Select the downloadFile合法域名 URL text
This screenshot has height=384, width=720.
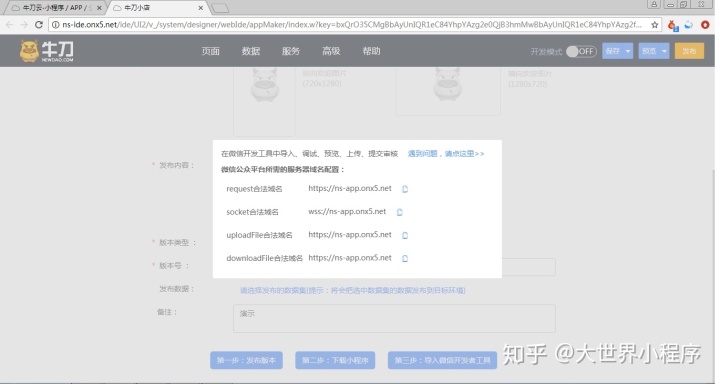pyautogui.click(x=350, y=258)
